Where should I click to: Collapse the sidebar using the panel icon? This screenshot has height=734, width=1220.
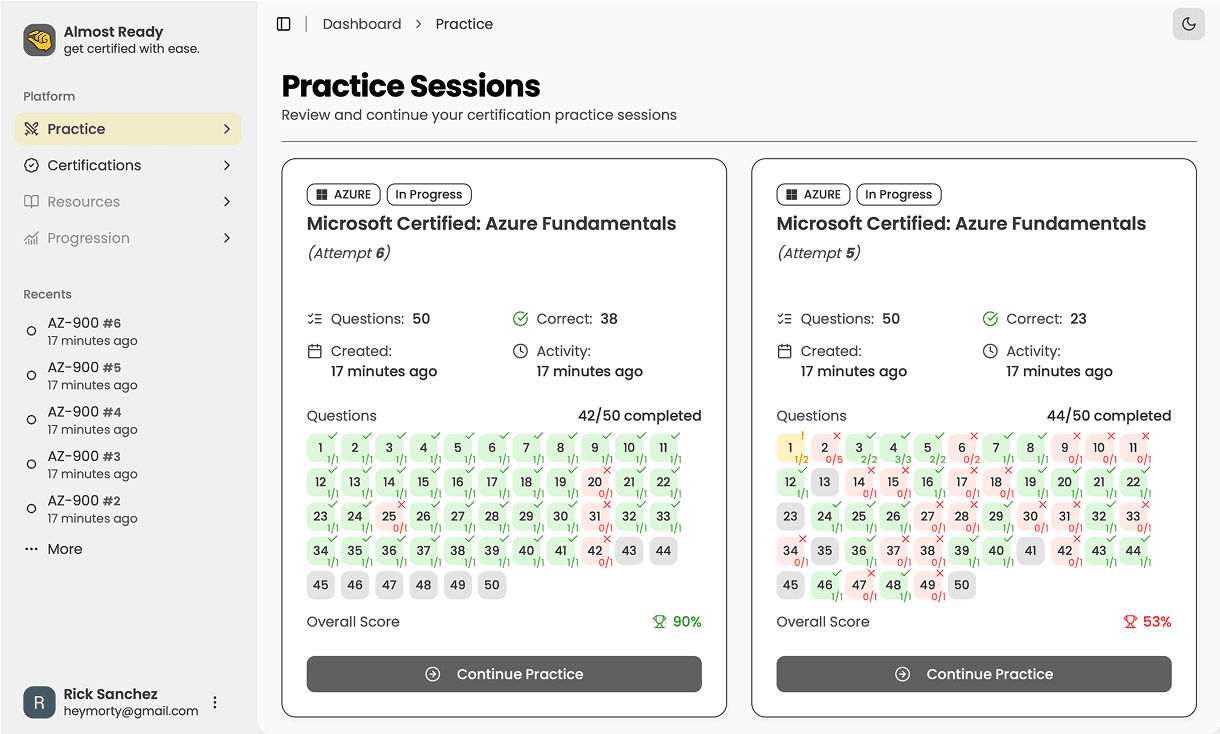coord(284,23)
